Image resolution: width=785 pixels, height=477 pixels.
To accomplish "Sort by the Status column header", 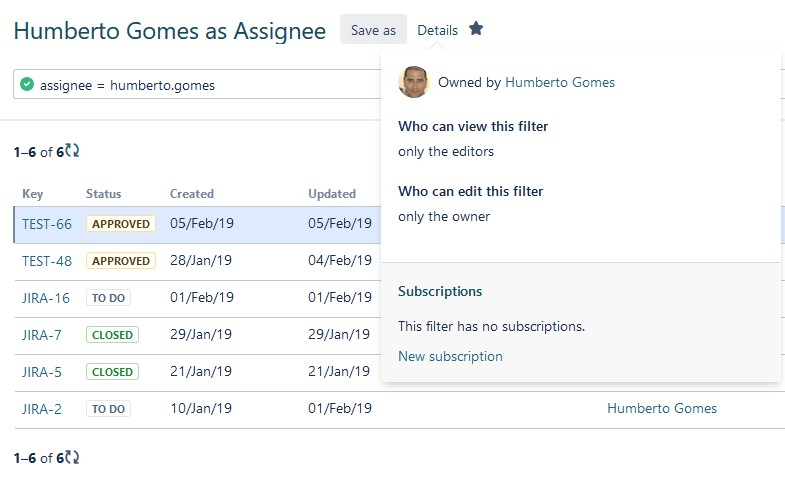I will (104, 194).
